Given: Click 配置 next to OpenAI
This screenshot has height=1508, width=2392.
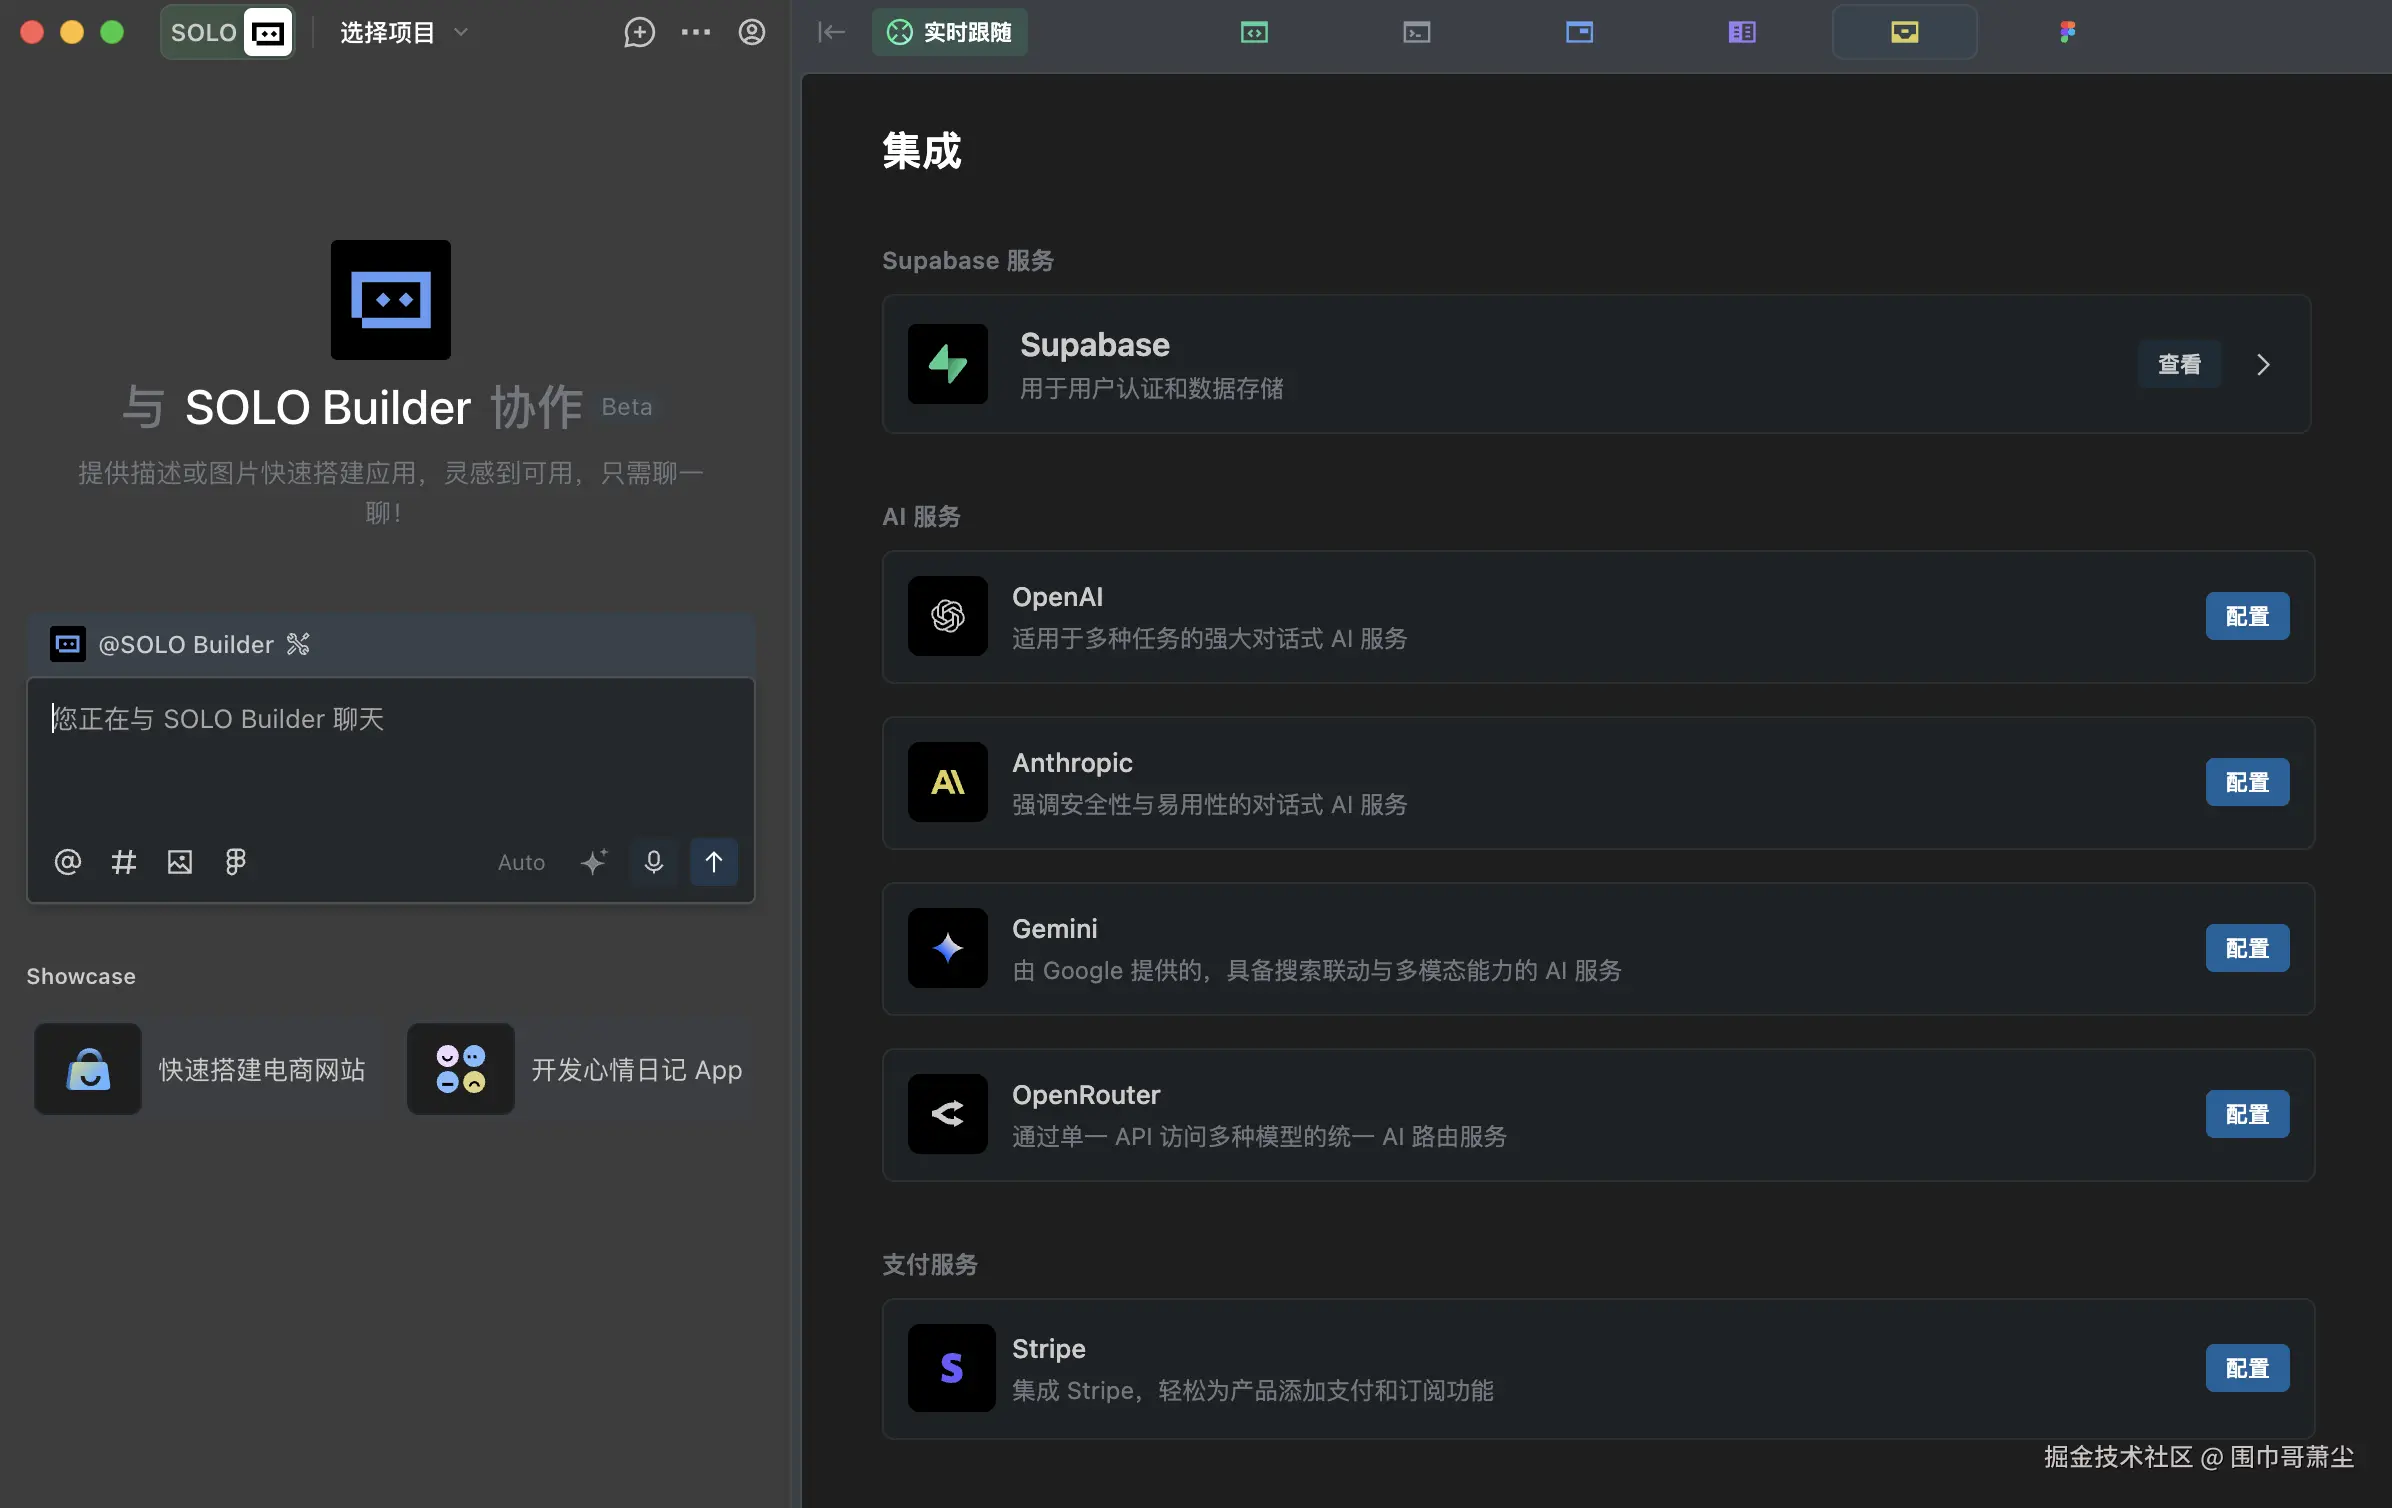Looking at the screenshot, I should tap(2246, 616).
